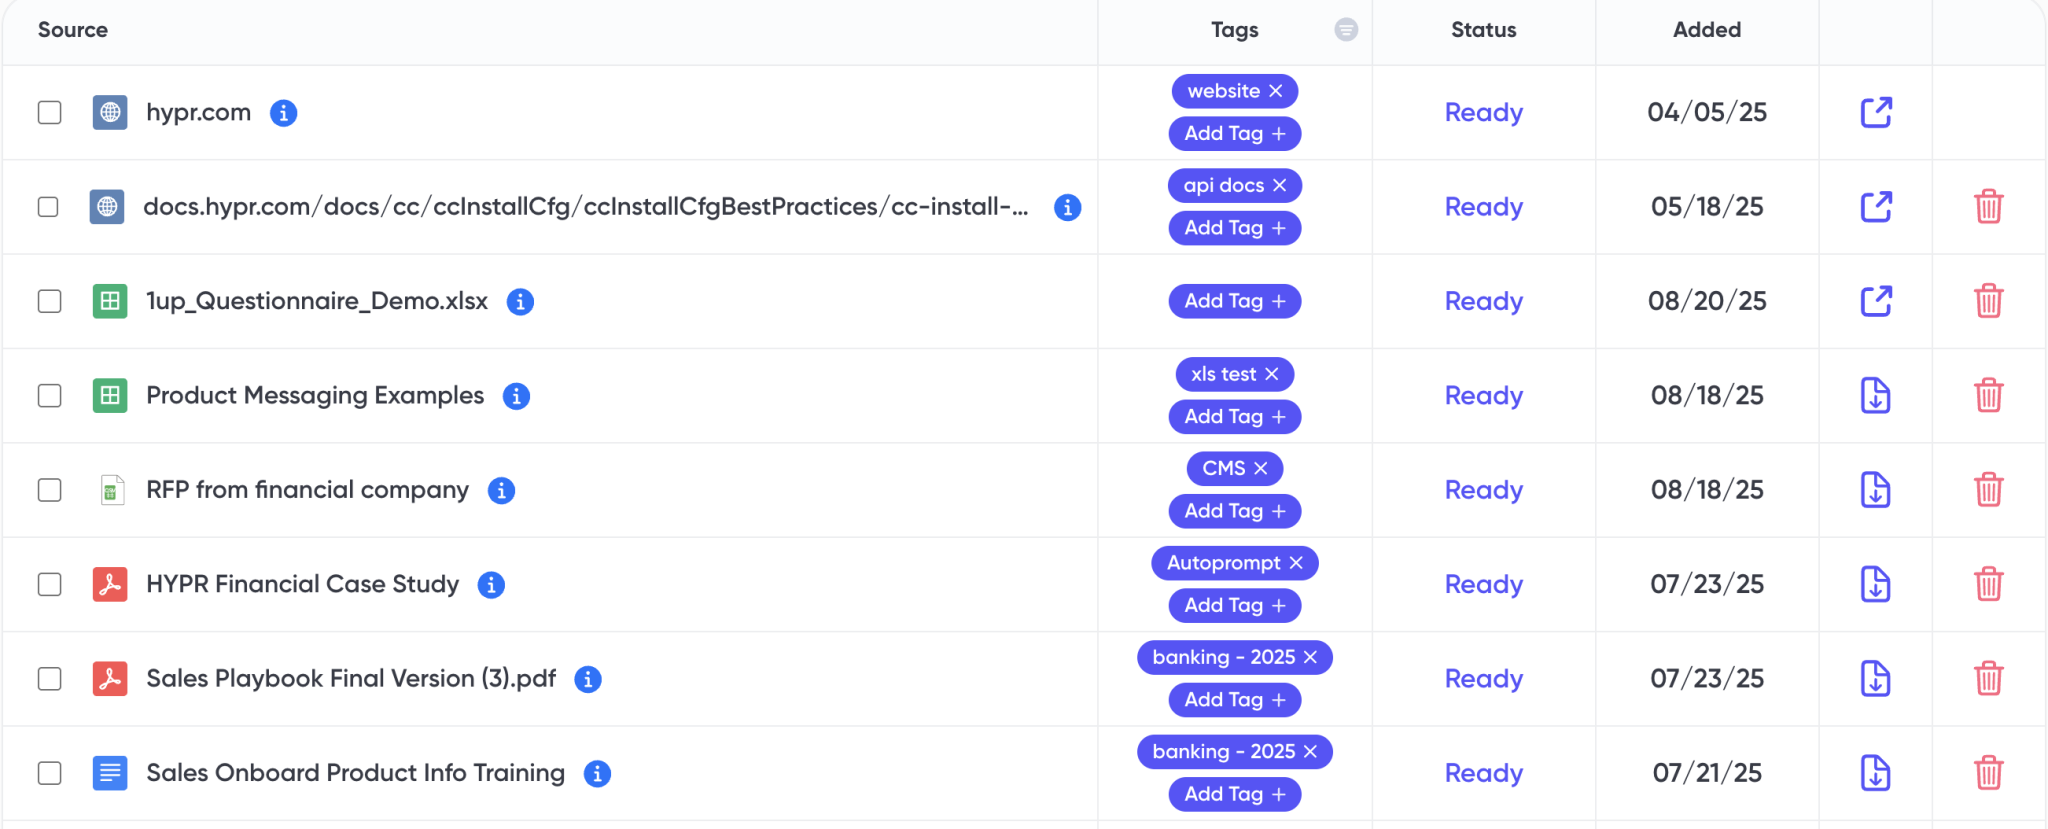Remove Autoprompt tag
This screenshot has width=2048, height=829.
pyautogui.click(x=1296, y=563)
